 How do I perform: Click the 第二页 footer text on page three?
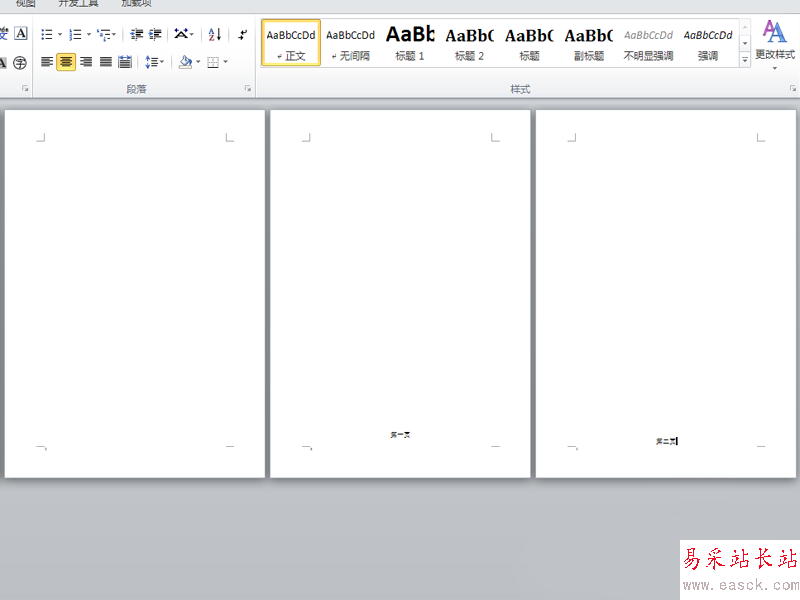(x=666, y=441)
